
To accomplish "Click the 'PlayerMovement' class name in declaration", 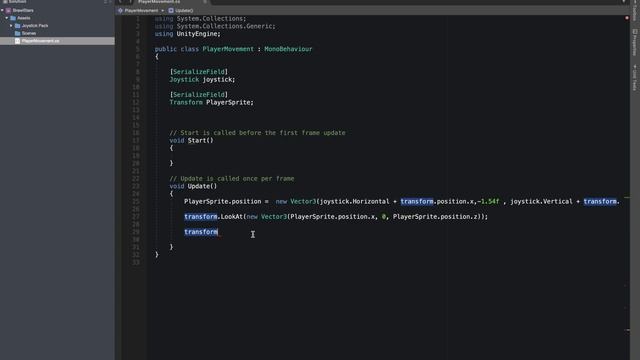I will point(228,49).
